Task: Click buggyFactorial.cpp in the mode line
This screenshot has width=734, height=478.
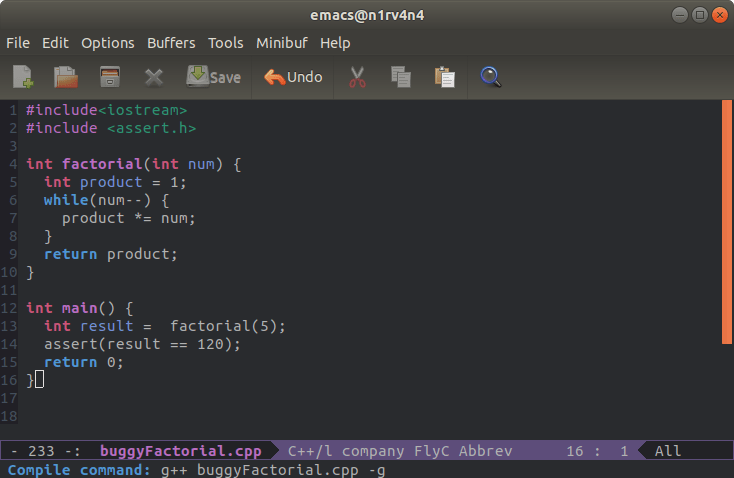Action: [181, 452]
